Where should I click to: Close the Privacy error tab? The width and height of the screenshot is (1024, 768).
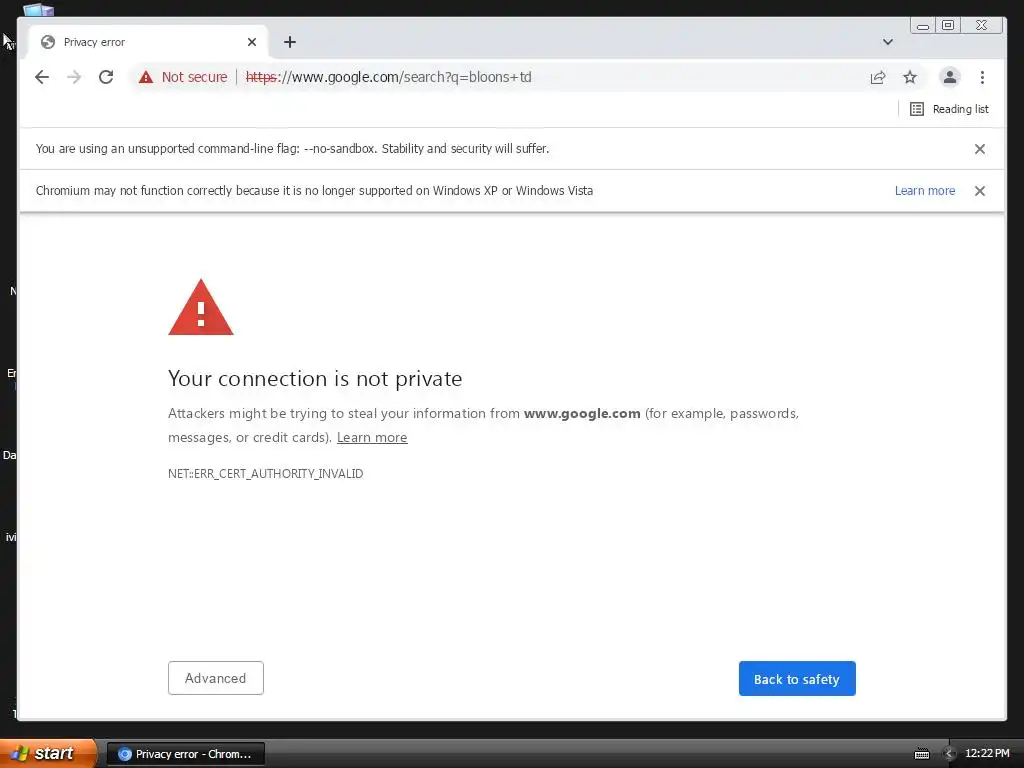point(252,42)
